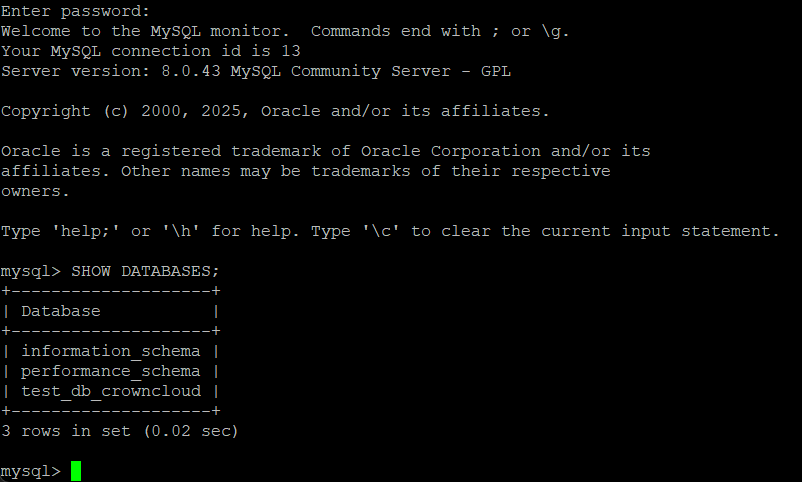Select the information_schema database row

point(110,351)
